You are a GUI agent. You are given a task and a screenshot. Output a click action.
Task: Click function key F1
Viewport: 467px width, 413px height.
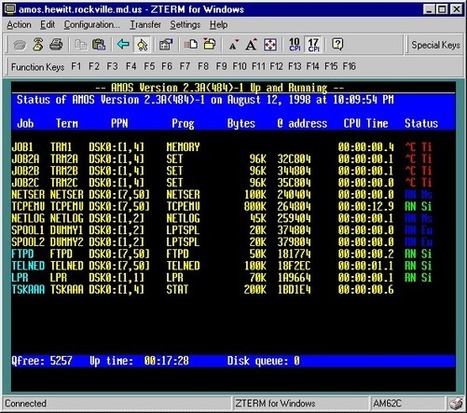tap(76, 66)
